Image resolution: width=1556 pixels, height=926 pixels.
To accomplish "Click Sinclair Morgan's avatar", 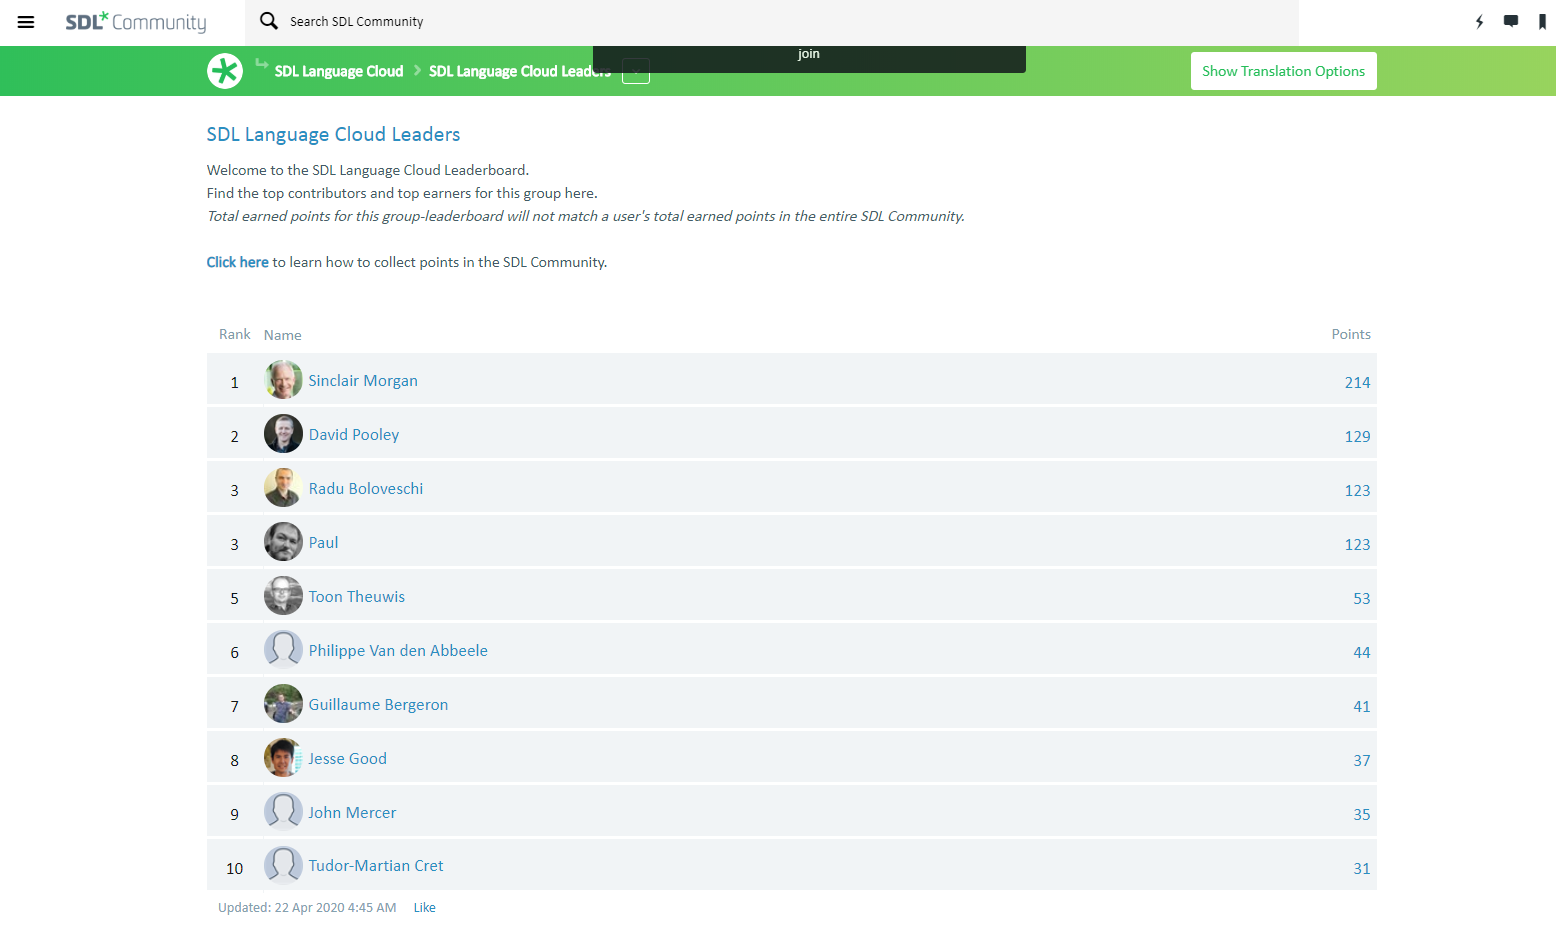I will point(283,380).
